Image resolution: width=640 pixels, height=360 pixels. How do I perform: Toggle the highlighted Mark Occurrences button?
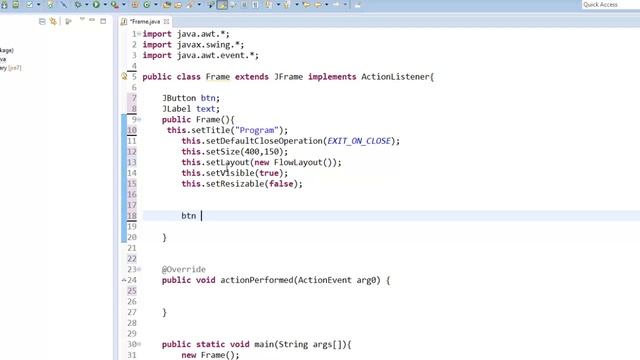tap(222, 4)
